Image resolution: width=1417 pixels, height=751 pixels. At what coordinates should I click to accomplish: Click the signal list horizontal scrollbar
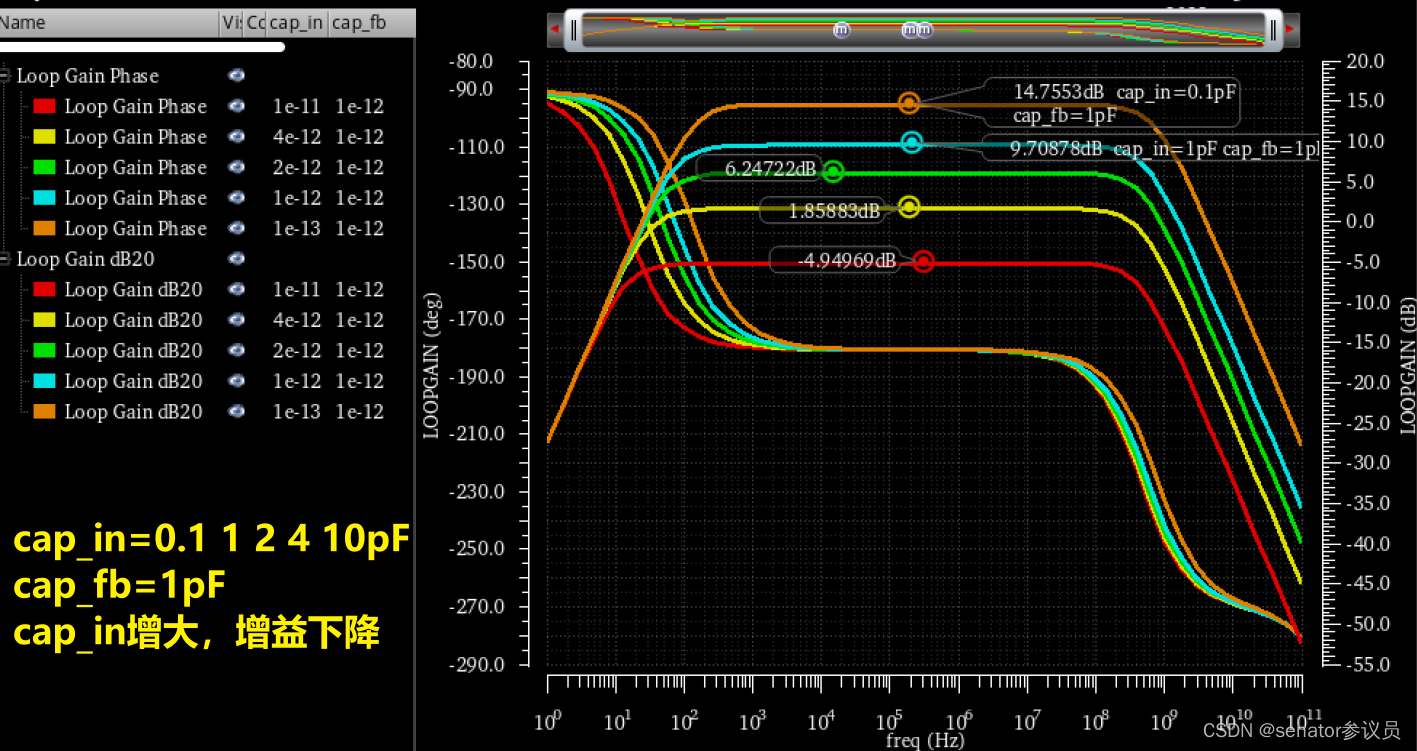click(142, 46)
